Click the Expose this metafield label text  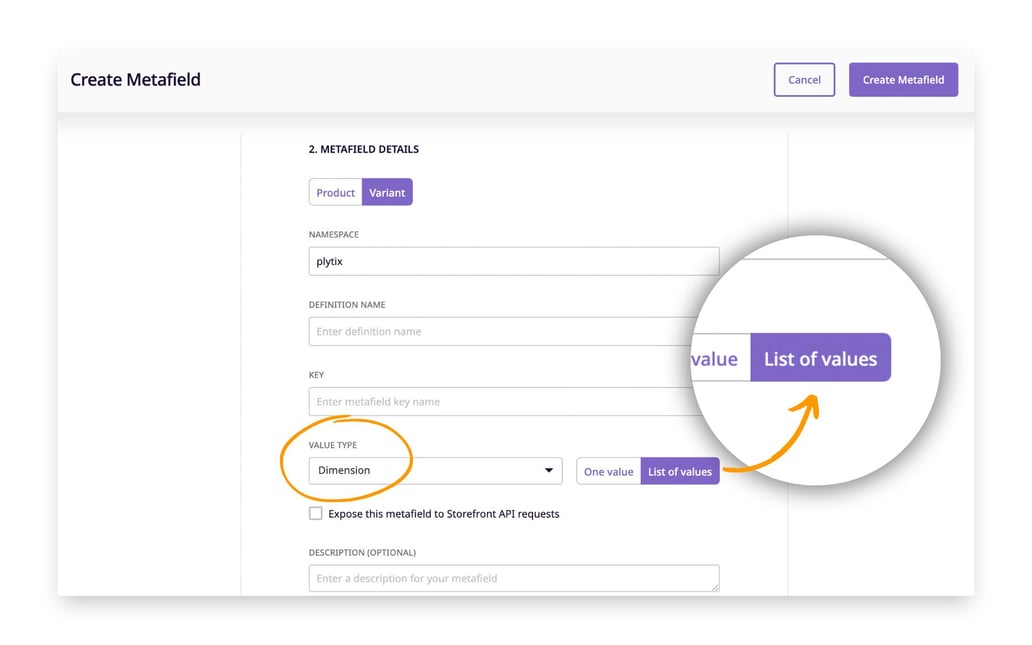click(x=444, y=514)
